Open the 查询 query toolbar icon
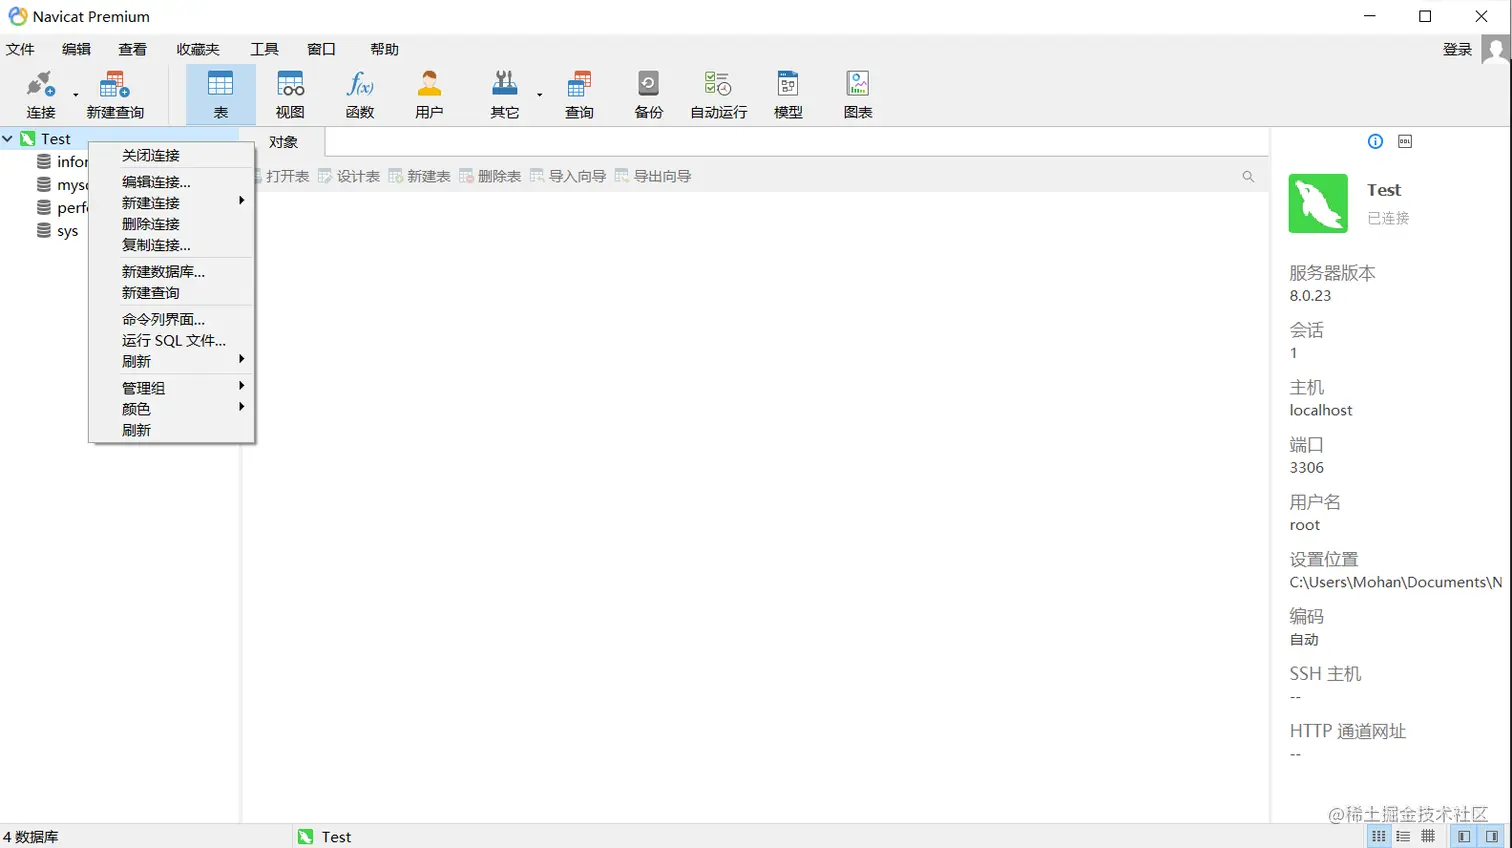The width and height of the screenshot is (1512, 848). coord(579,95)
